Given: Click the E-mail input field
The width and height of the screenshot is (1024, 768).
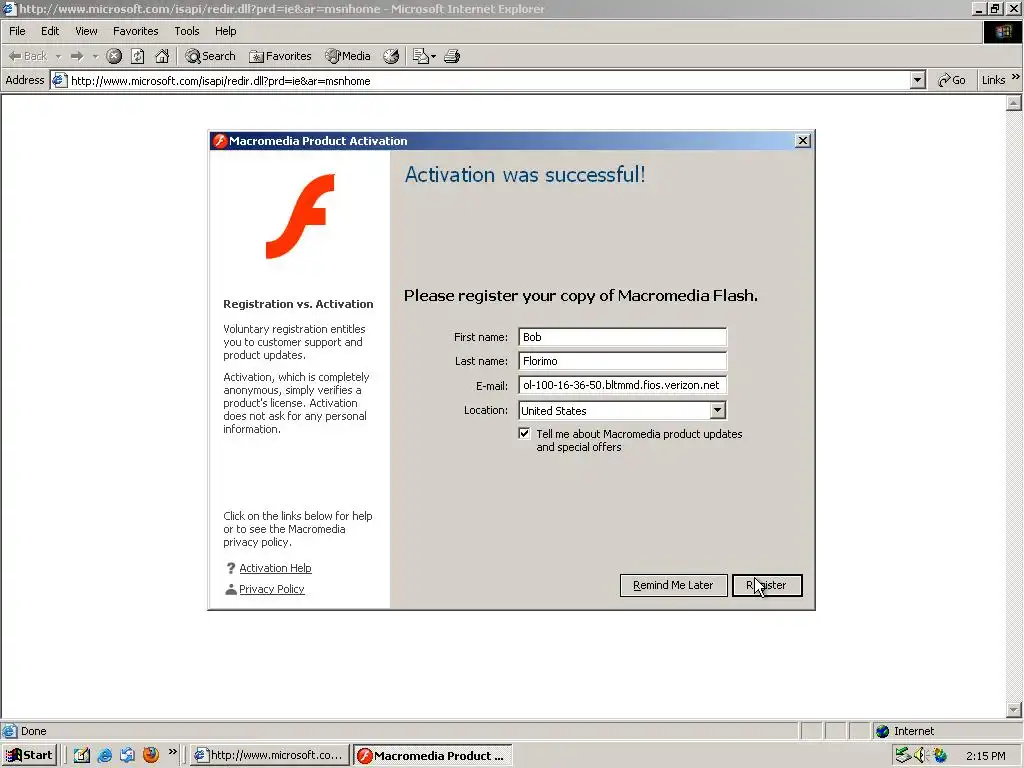Looking at the screenshot, I should pos(622,385).
